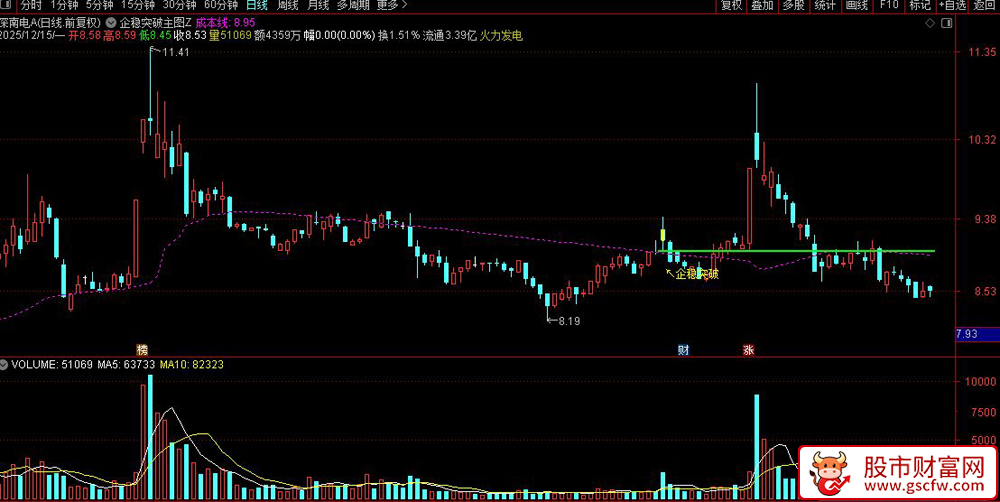
Task: Click the 11.41 high price label
Action: (x=176, y=52)
